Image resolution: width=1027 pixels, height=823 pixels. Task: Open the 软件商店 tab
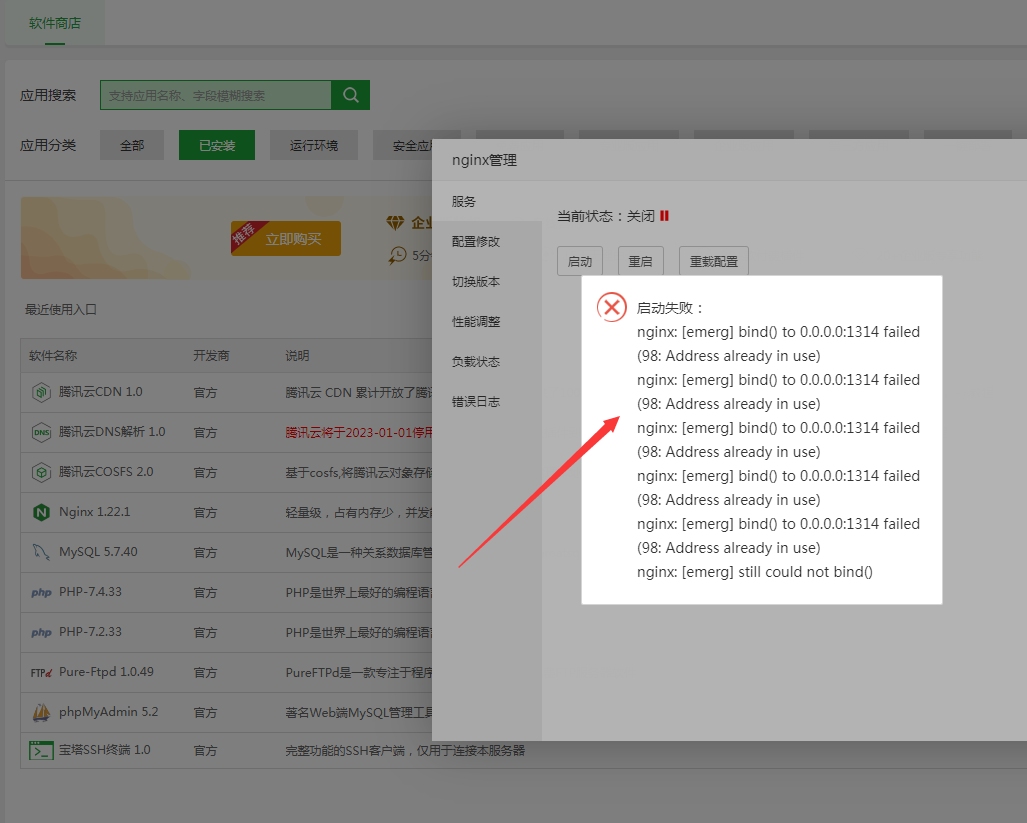(x=55, y=23)
